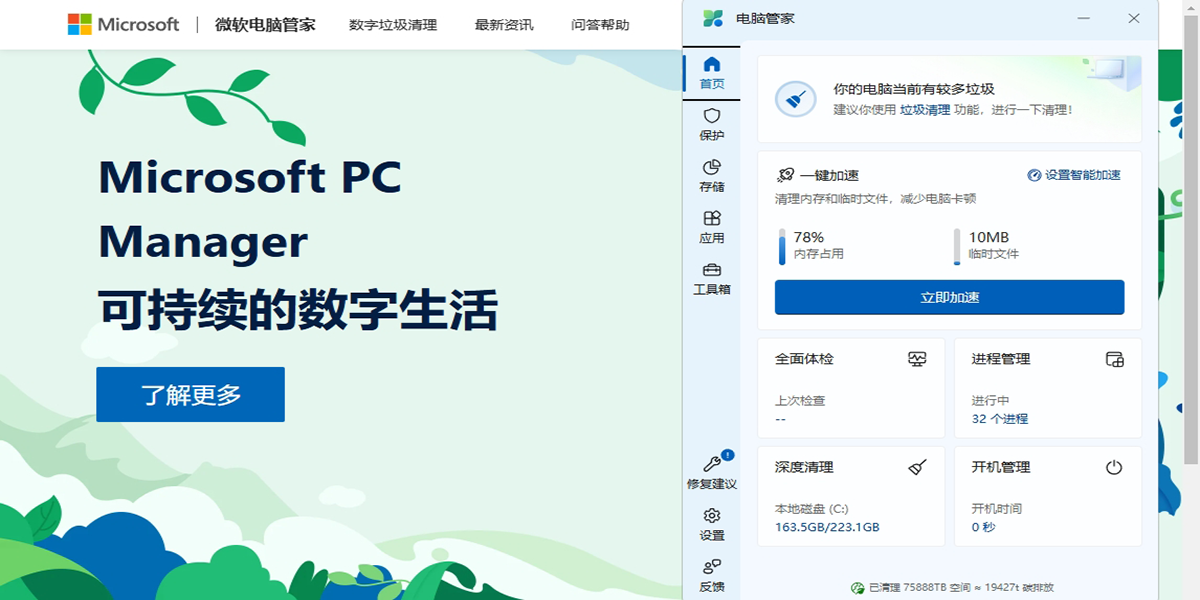This screenshot has height=600, width=1200.
Task: Click the 32 个进程 link
Action: click(999, 419)
